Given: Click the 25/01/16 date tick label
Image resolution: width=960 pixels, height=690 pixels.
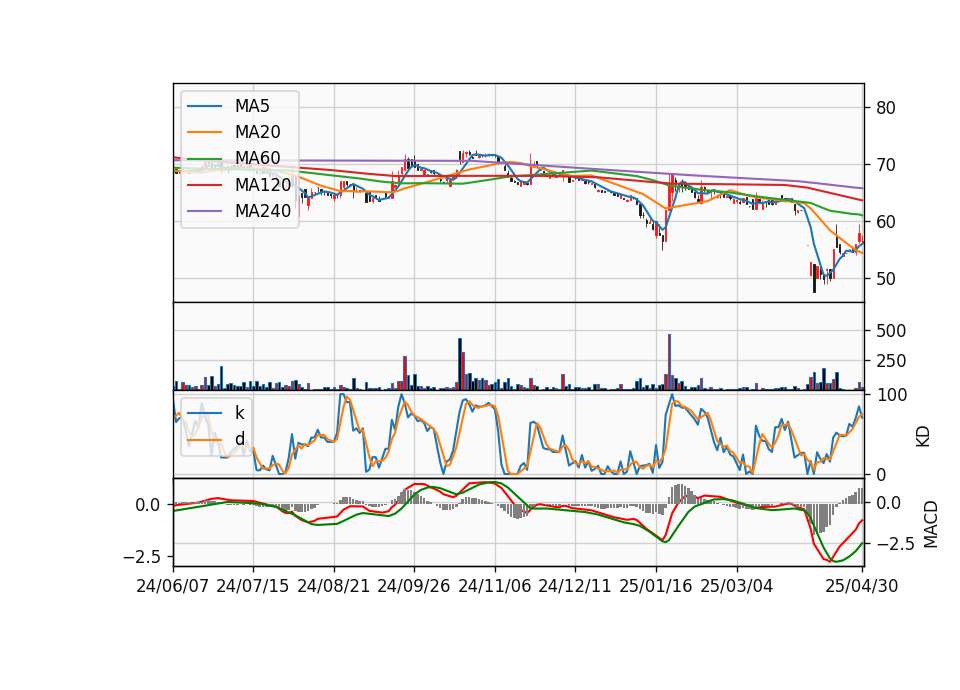Looking at the screenshot, I should point(656,586).
